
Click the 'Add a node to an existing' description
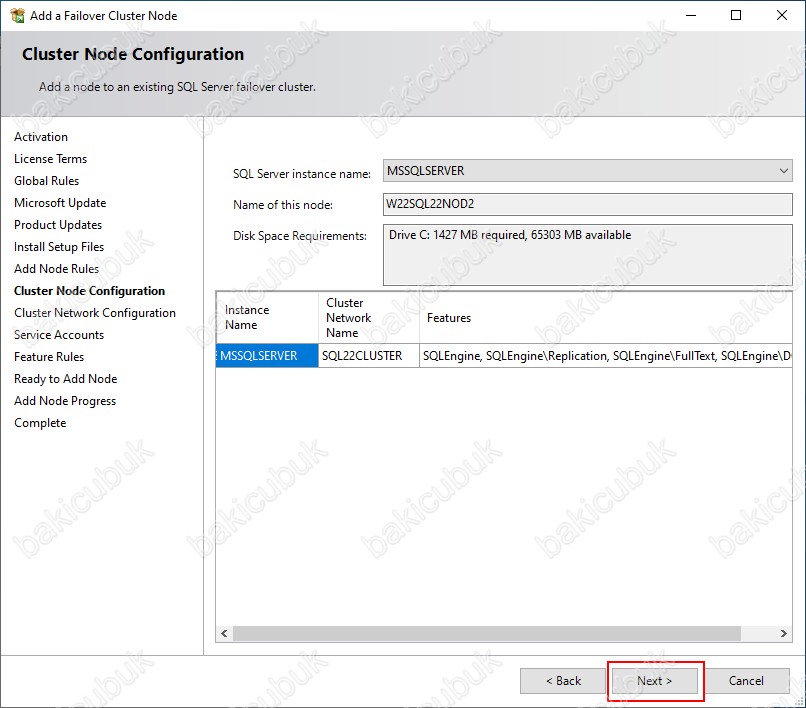point(177,87)
